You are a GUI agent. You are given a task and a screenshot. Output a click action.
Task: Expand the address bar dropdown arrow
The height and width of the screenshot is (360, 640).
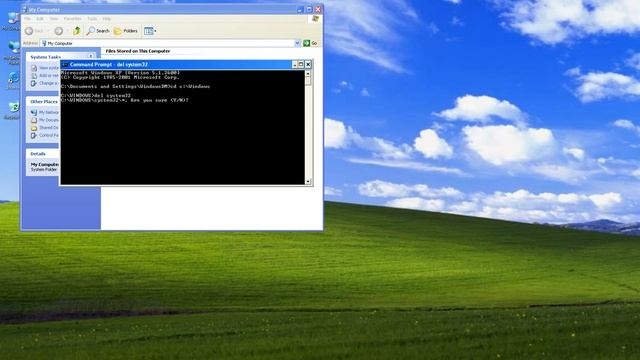tap(298, 43)
